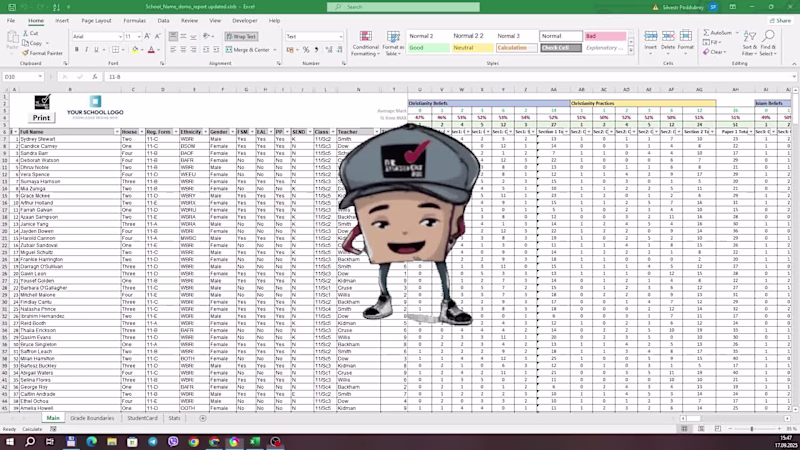Apply Comma Style
Image resolution: width=800 pixels, height=450 pixels.
pos(316,49)
